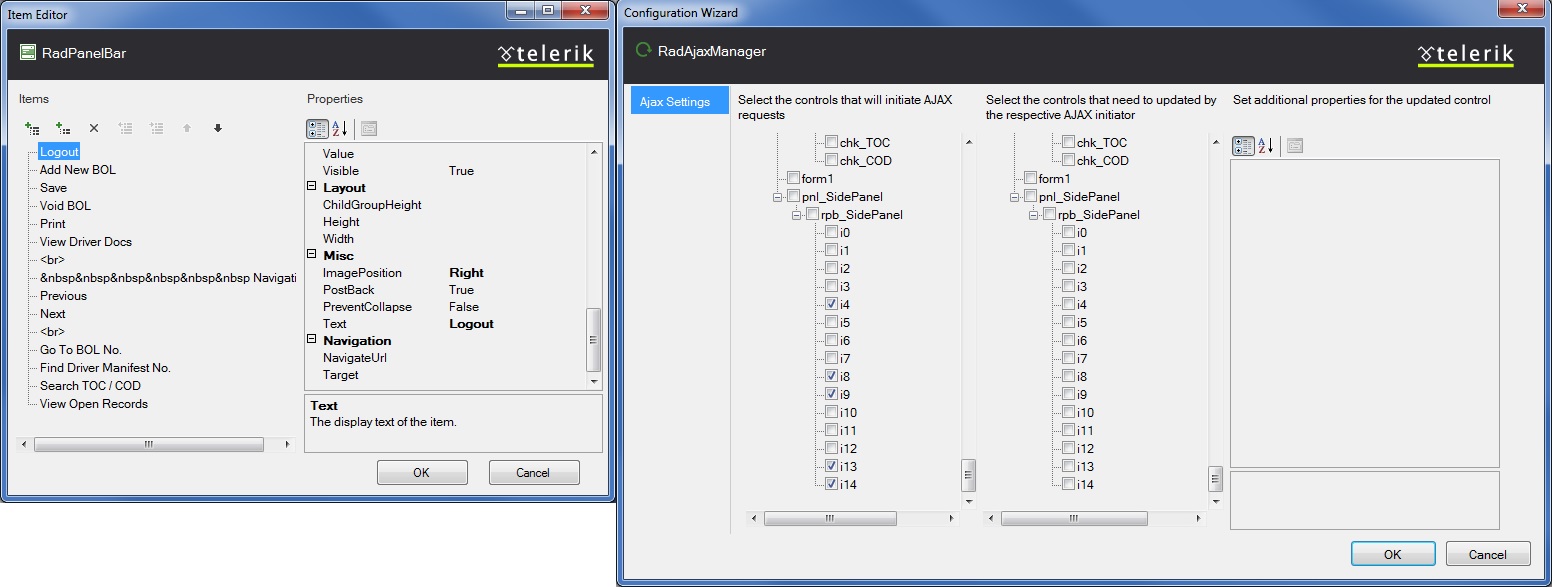The image size is (1554, 587).
Task: Click the Promote item icon in Items toolbar
Action: point(125,128)
